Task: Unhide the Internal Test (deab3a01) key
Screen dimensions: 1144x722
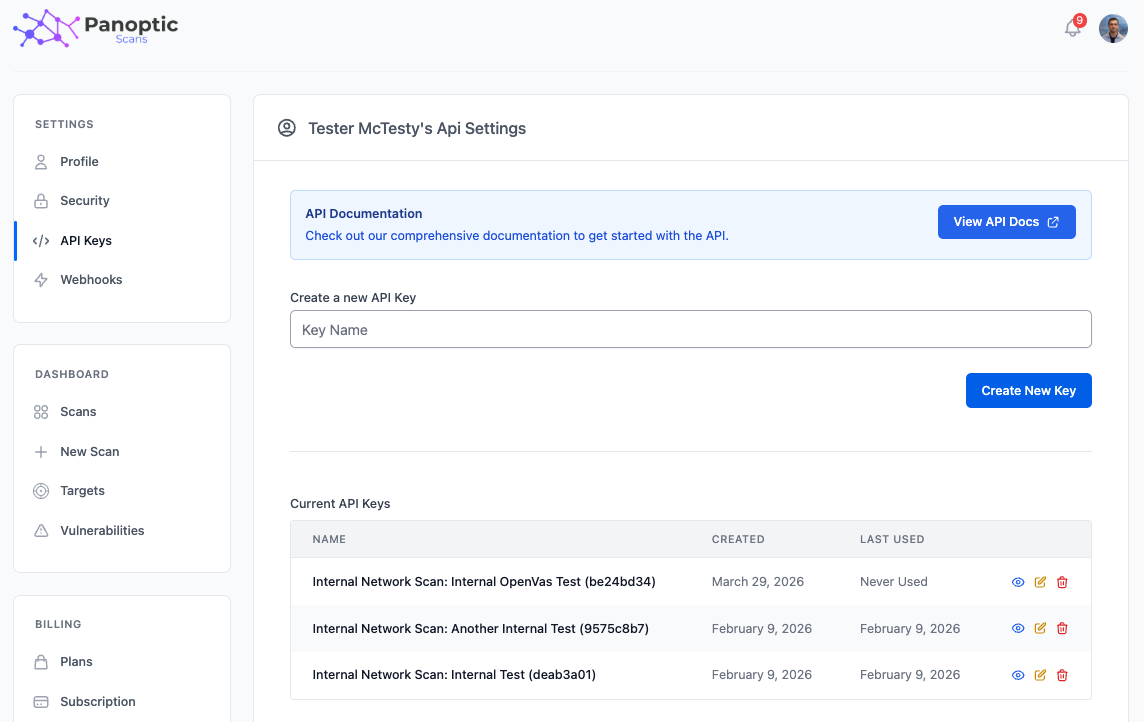Action: tap(1018, 675)
